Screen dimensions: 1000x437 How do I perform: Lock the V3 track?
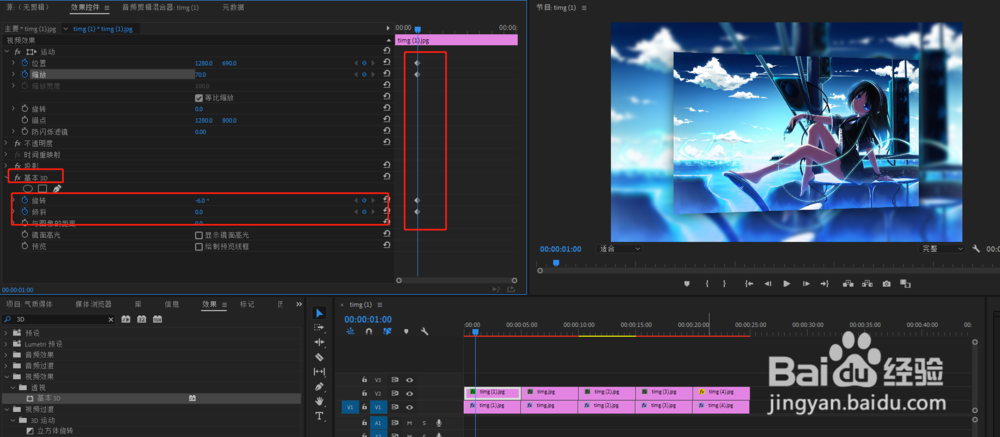364,380
